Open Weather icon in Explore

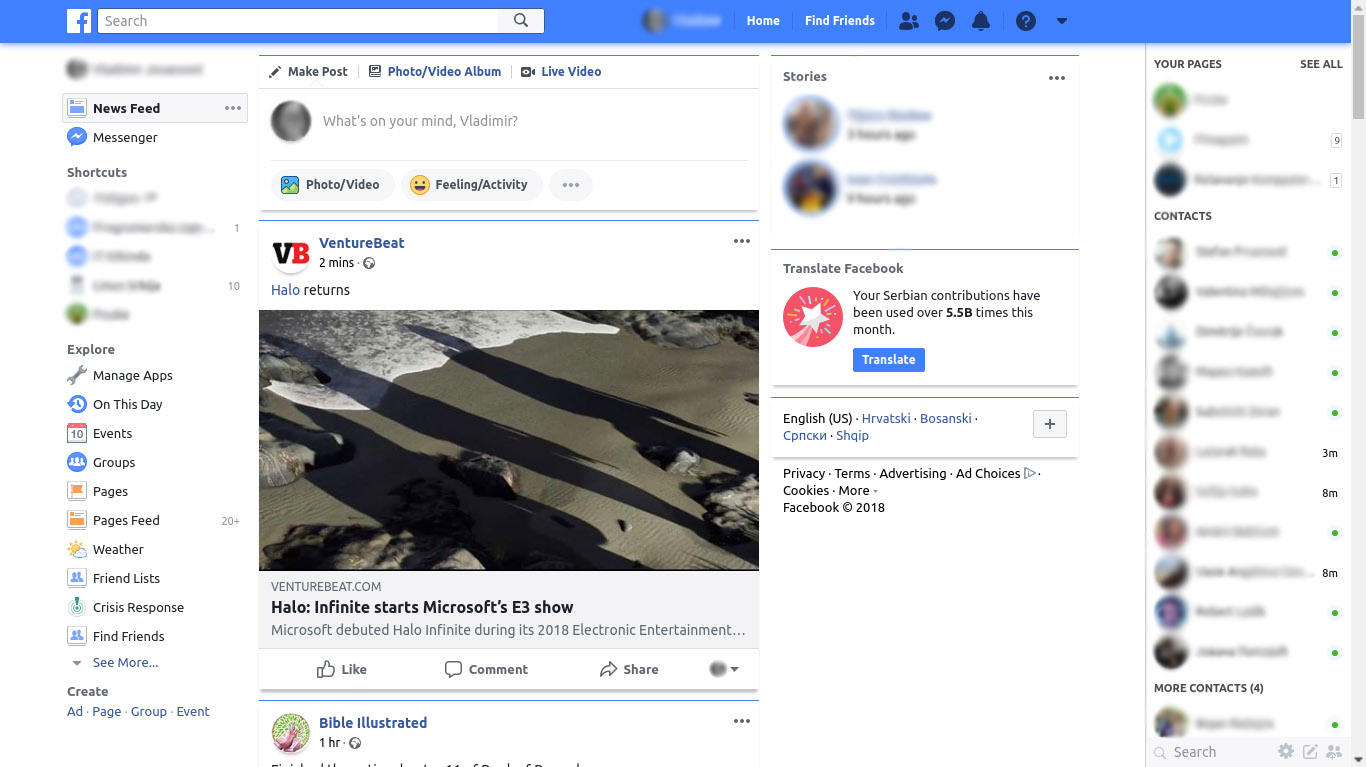(77, 549)
